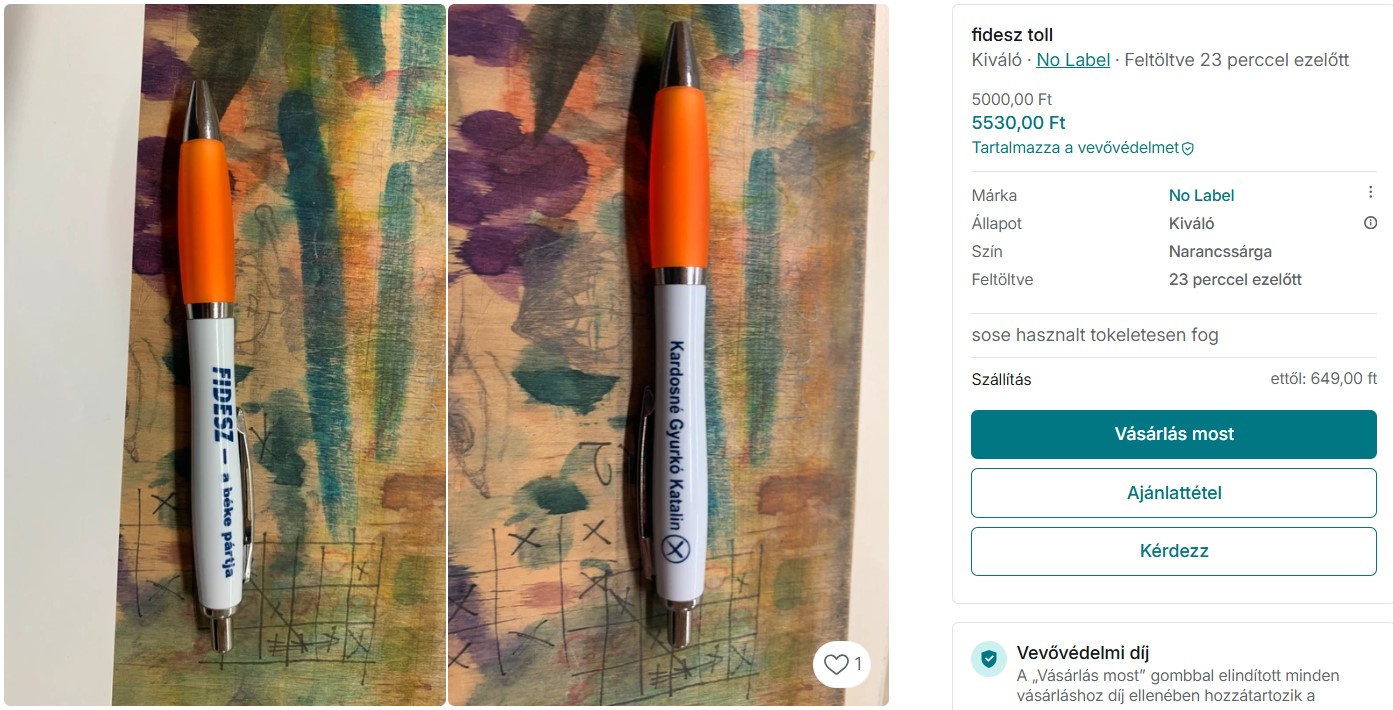Click the Ajánlattétel button
This screenshot has width=1393, height=710.
pos(1173,493)
